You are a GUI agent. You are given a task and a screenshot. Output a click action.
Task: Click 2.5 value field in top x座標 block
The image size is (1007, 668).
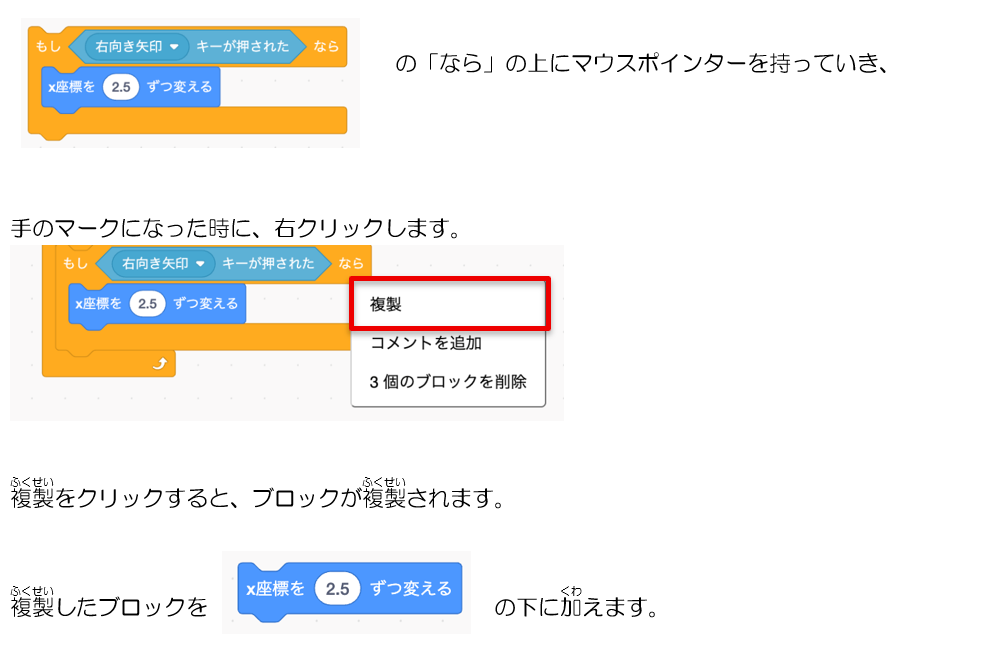(x=121, y=87)
